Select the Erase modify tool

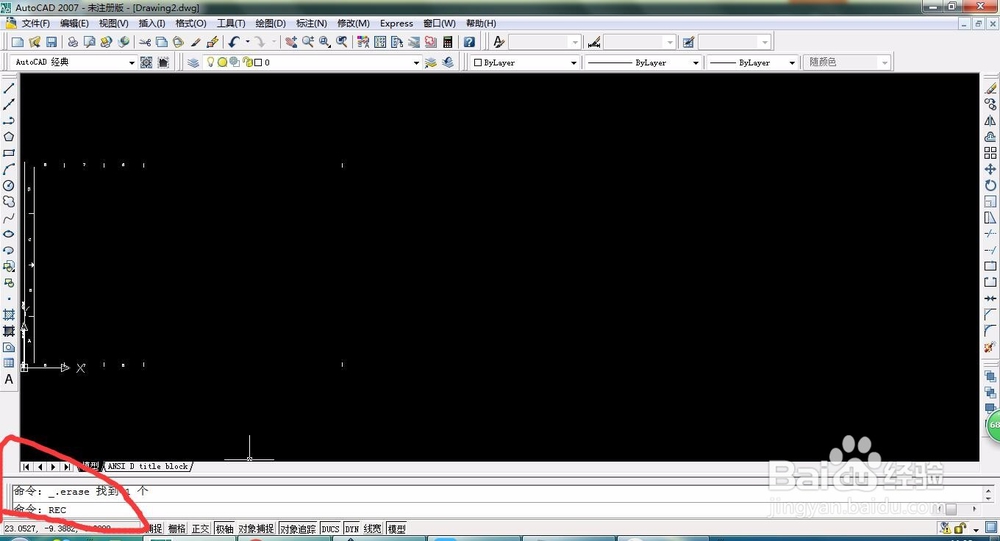990,88
